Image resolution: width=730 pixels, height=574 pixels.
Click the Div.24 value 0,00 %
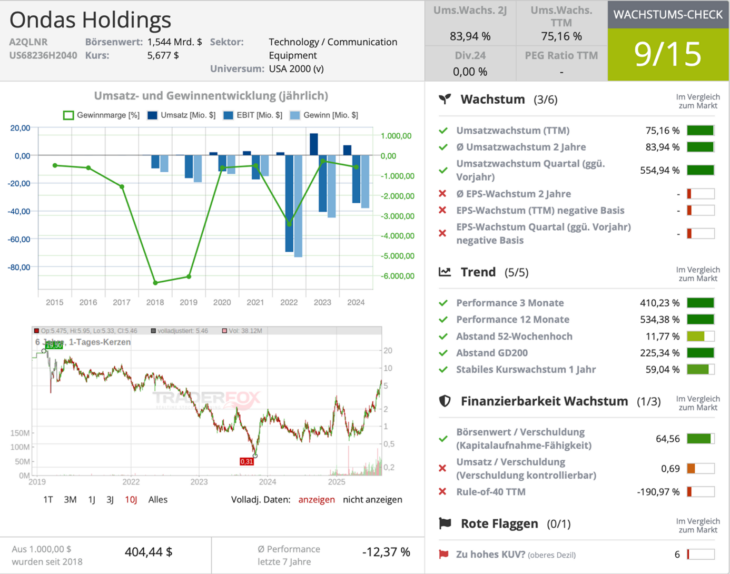pos(470,72)
